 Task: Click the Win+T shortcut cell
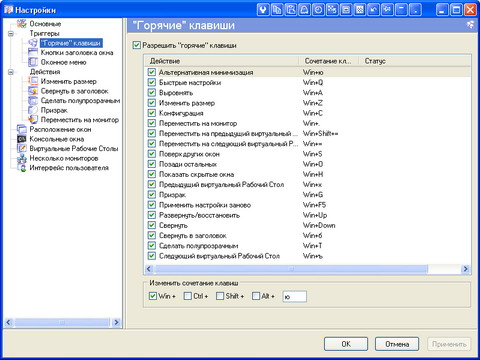click(x=312, y=246)
